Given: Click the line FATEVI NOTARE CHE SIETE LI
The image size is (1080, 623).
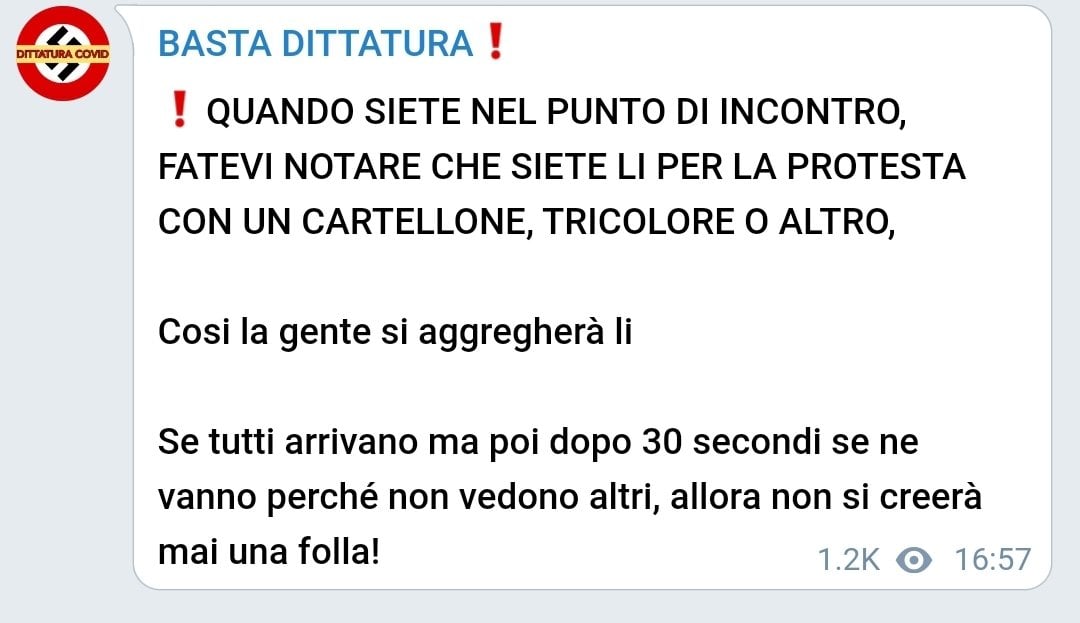Looking at the screenshot, I should point(561,167).
